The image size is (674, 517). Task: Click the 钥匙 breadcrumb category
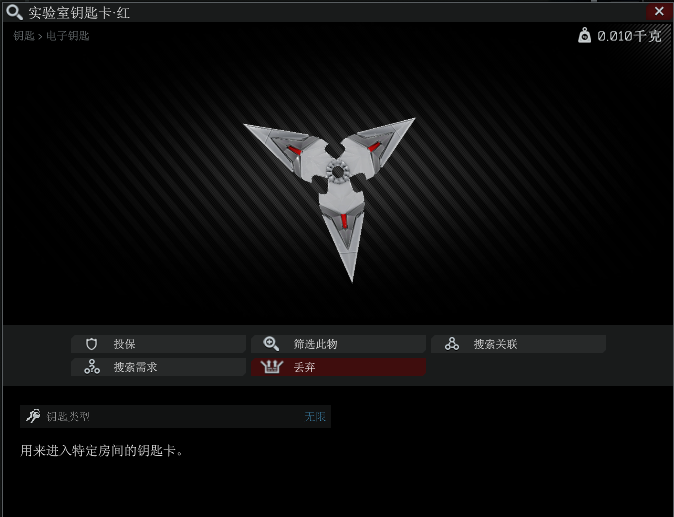[24, 36]
